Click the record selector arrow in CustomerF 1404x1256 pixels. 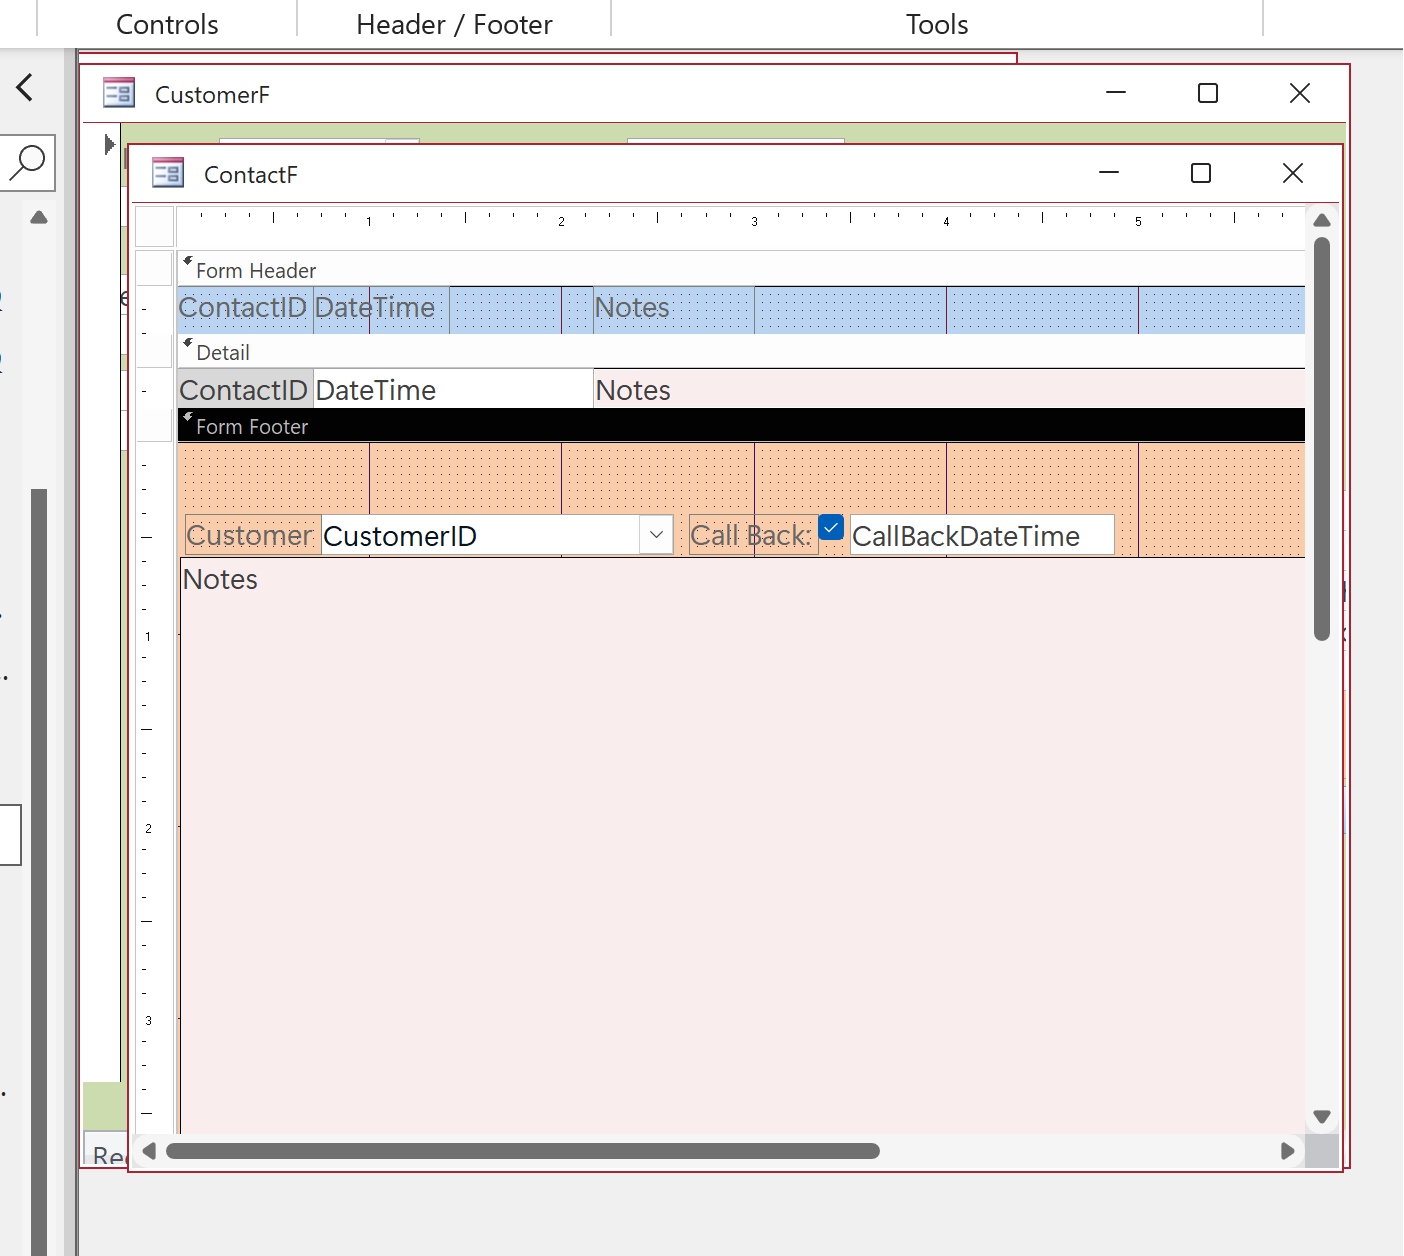point(109,145)
